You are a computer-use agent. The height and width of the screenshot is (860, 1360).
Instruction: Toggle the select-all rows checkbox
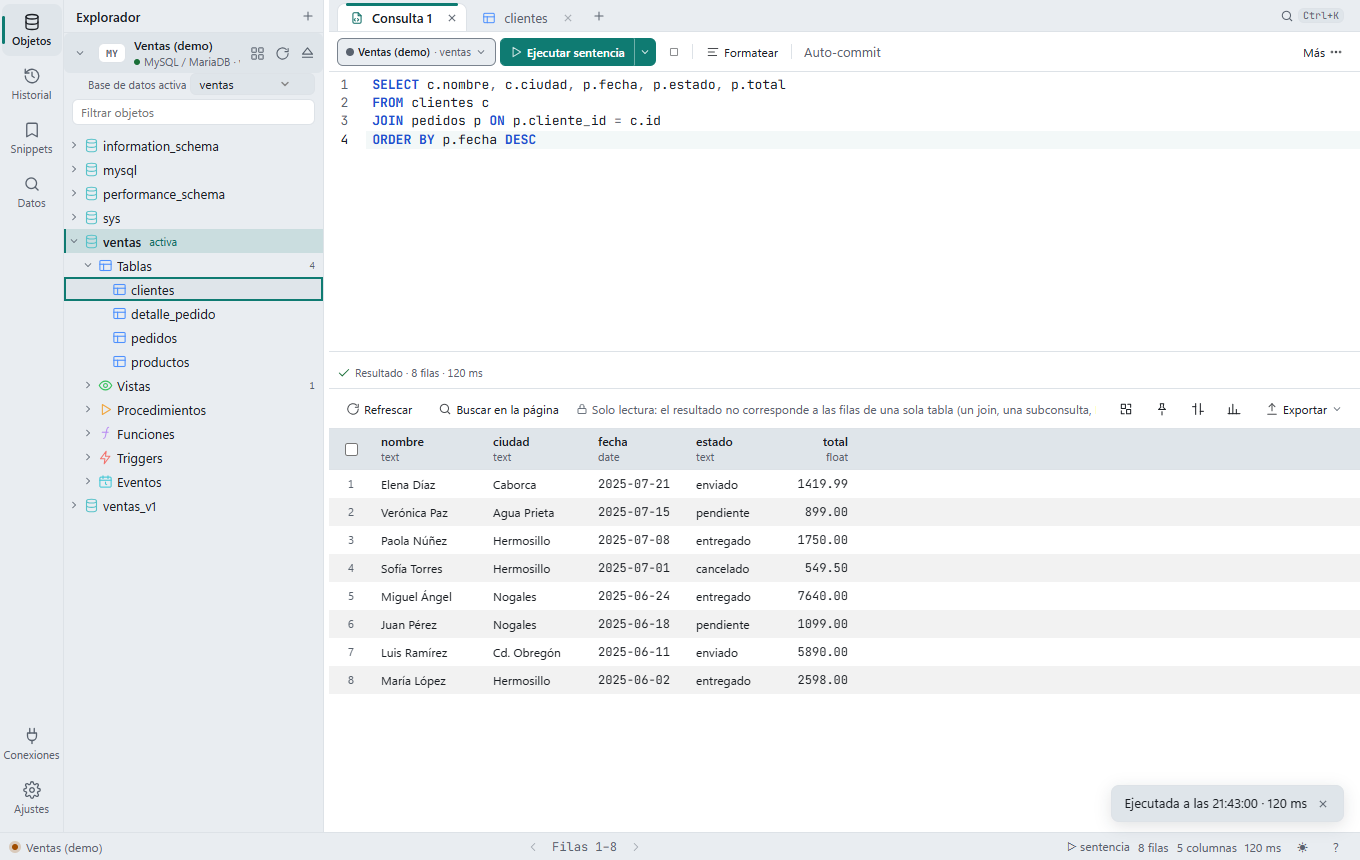click(351, 449)
